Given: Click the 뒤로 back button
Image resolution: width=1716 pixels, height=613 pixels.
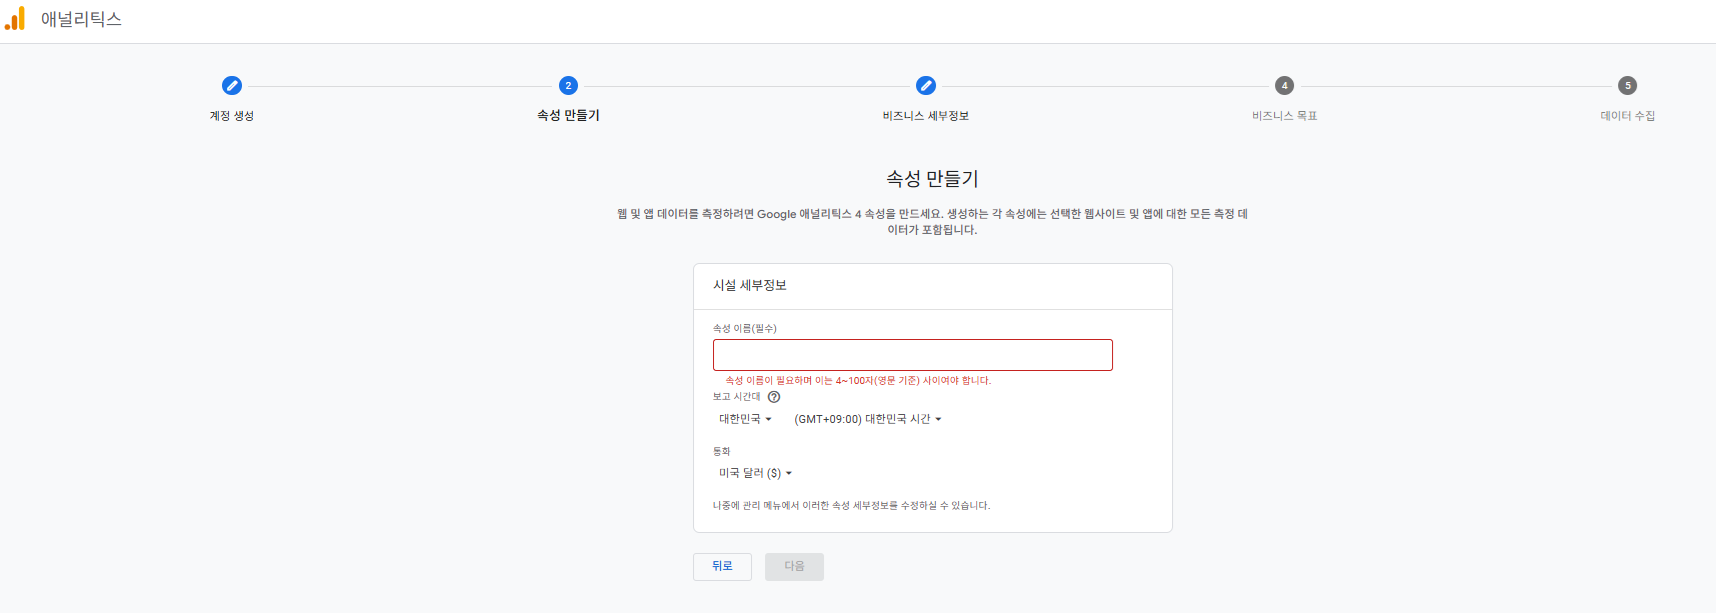Looking at the screenshot, I should 722,567.
